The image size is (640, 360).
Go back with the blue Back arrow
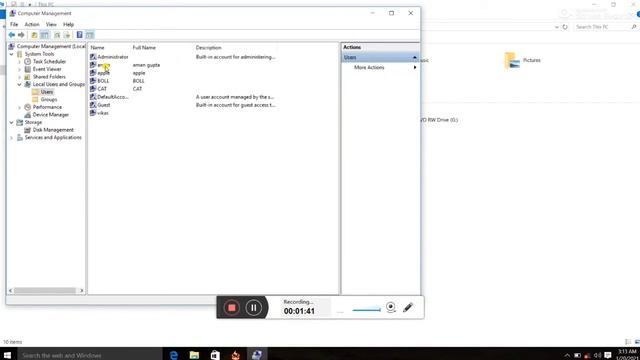(11, 35)
